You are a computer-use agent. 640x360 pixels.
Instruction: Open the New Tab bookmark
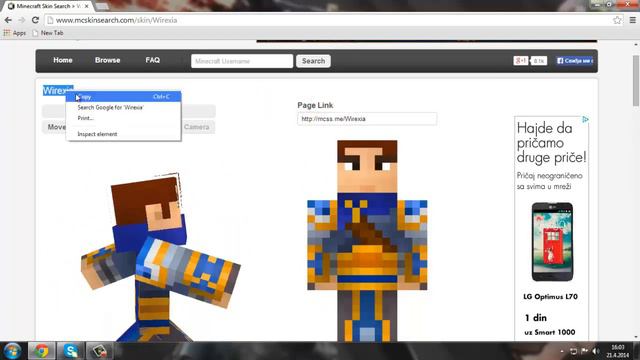point(48,33)
